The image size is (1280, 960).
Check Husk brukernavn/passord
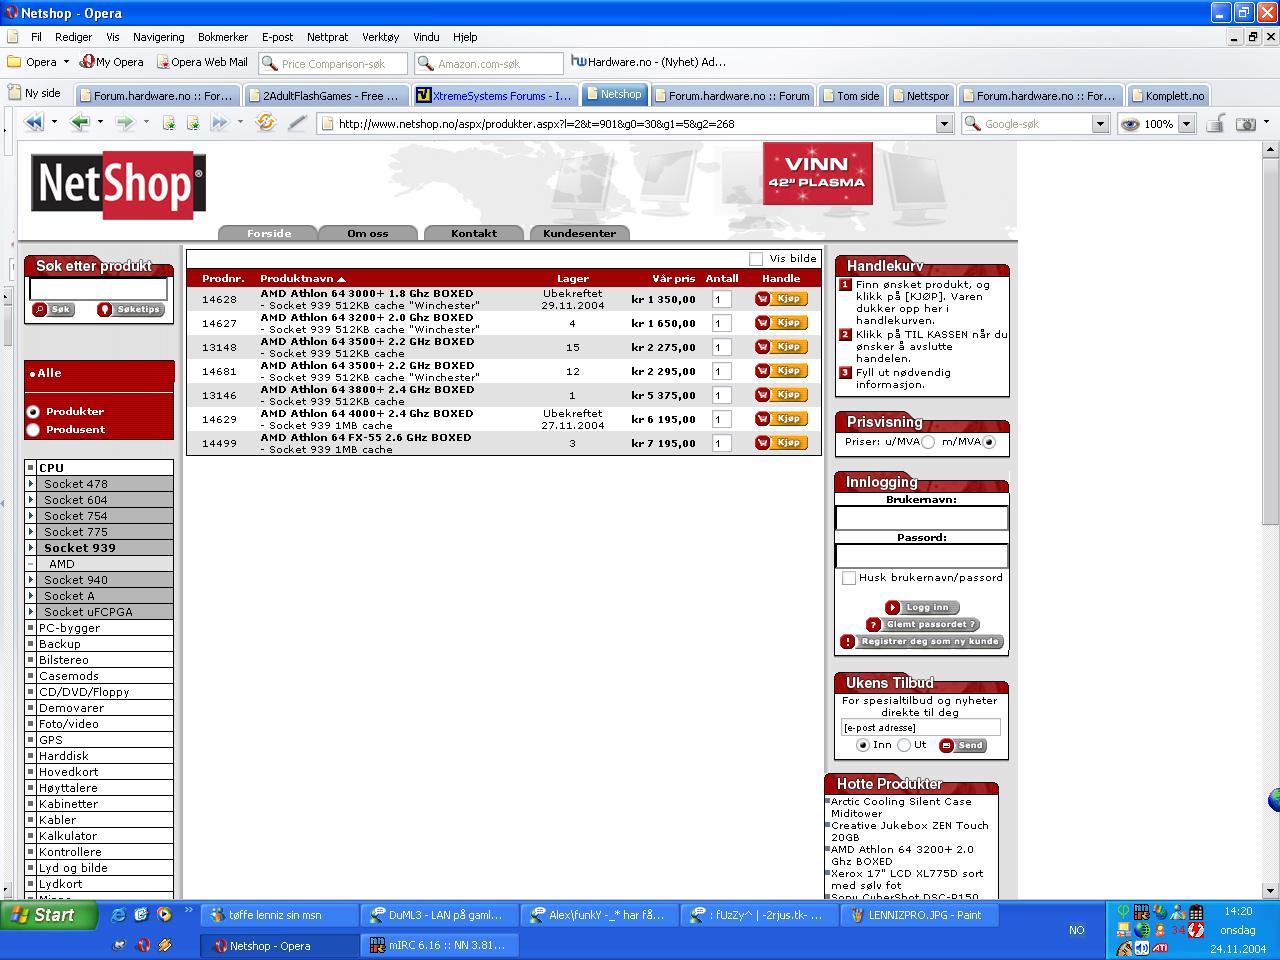click(x=849, y=578)
